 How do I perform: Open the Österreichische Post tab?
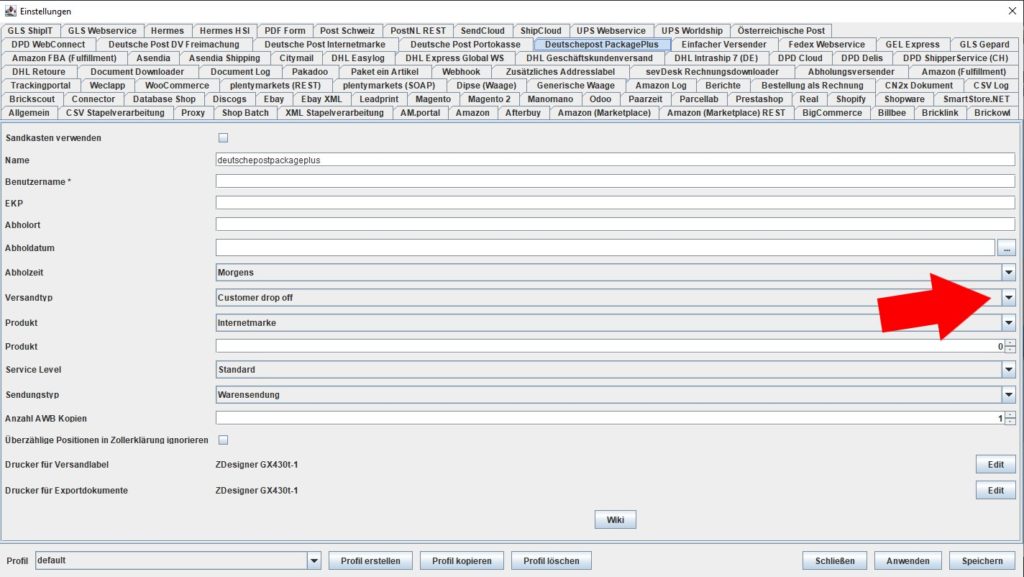pos(781,31)
